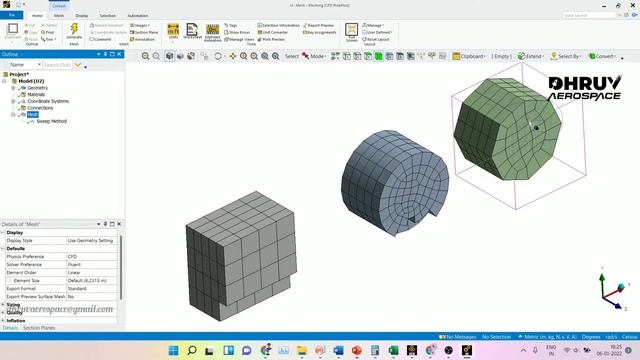Viewport: 640px width, 360px height.
Task: Switch to the Section Planes tab
Action: point(39,328)
